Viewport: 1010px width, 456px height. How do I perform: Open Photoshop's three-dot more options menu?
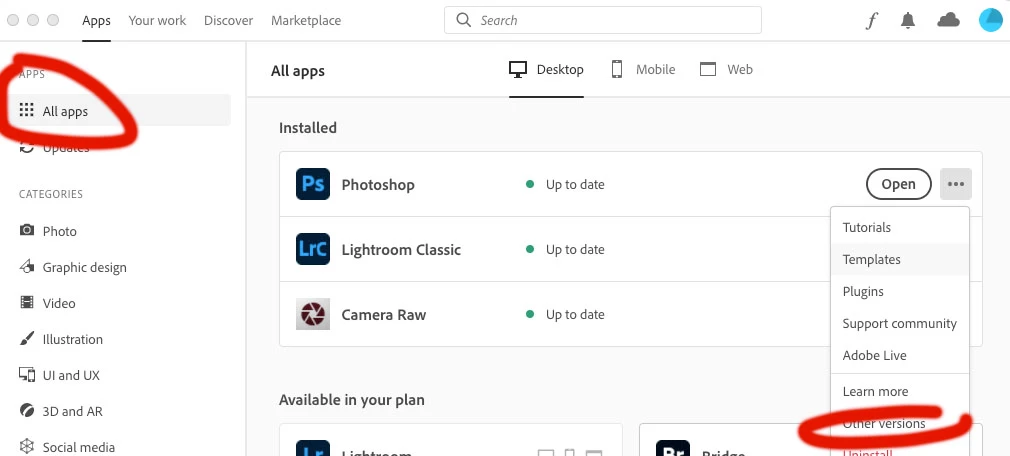coord(956,184)
